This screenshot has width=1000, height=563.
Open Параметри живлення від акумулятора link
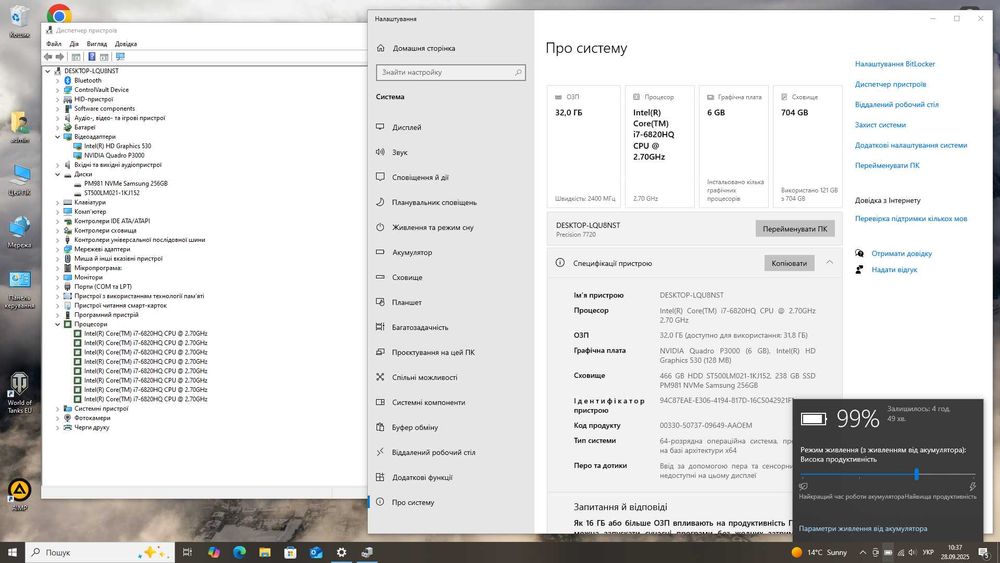(863, 529)
